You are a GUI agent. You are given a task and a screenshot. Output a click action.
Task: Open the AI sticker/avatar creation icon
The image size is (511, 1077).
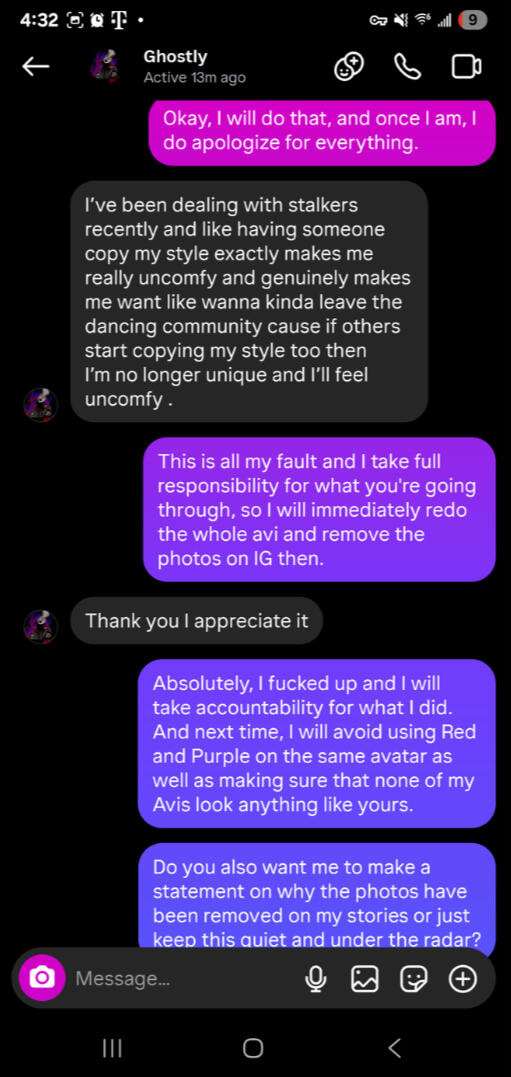coord(349,67)
